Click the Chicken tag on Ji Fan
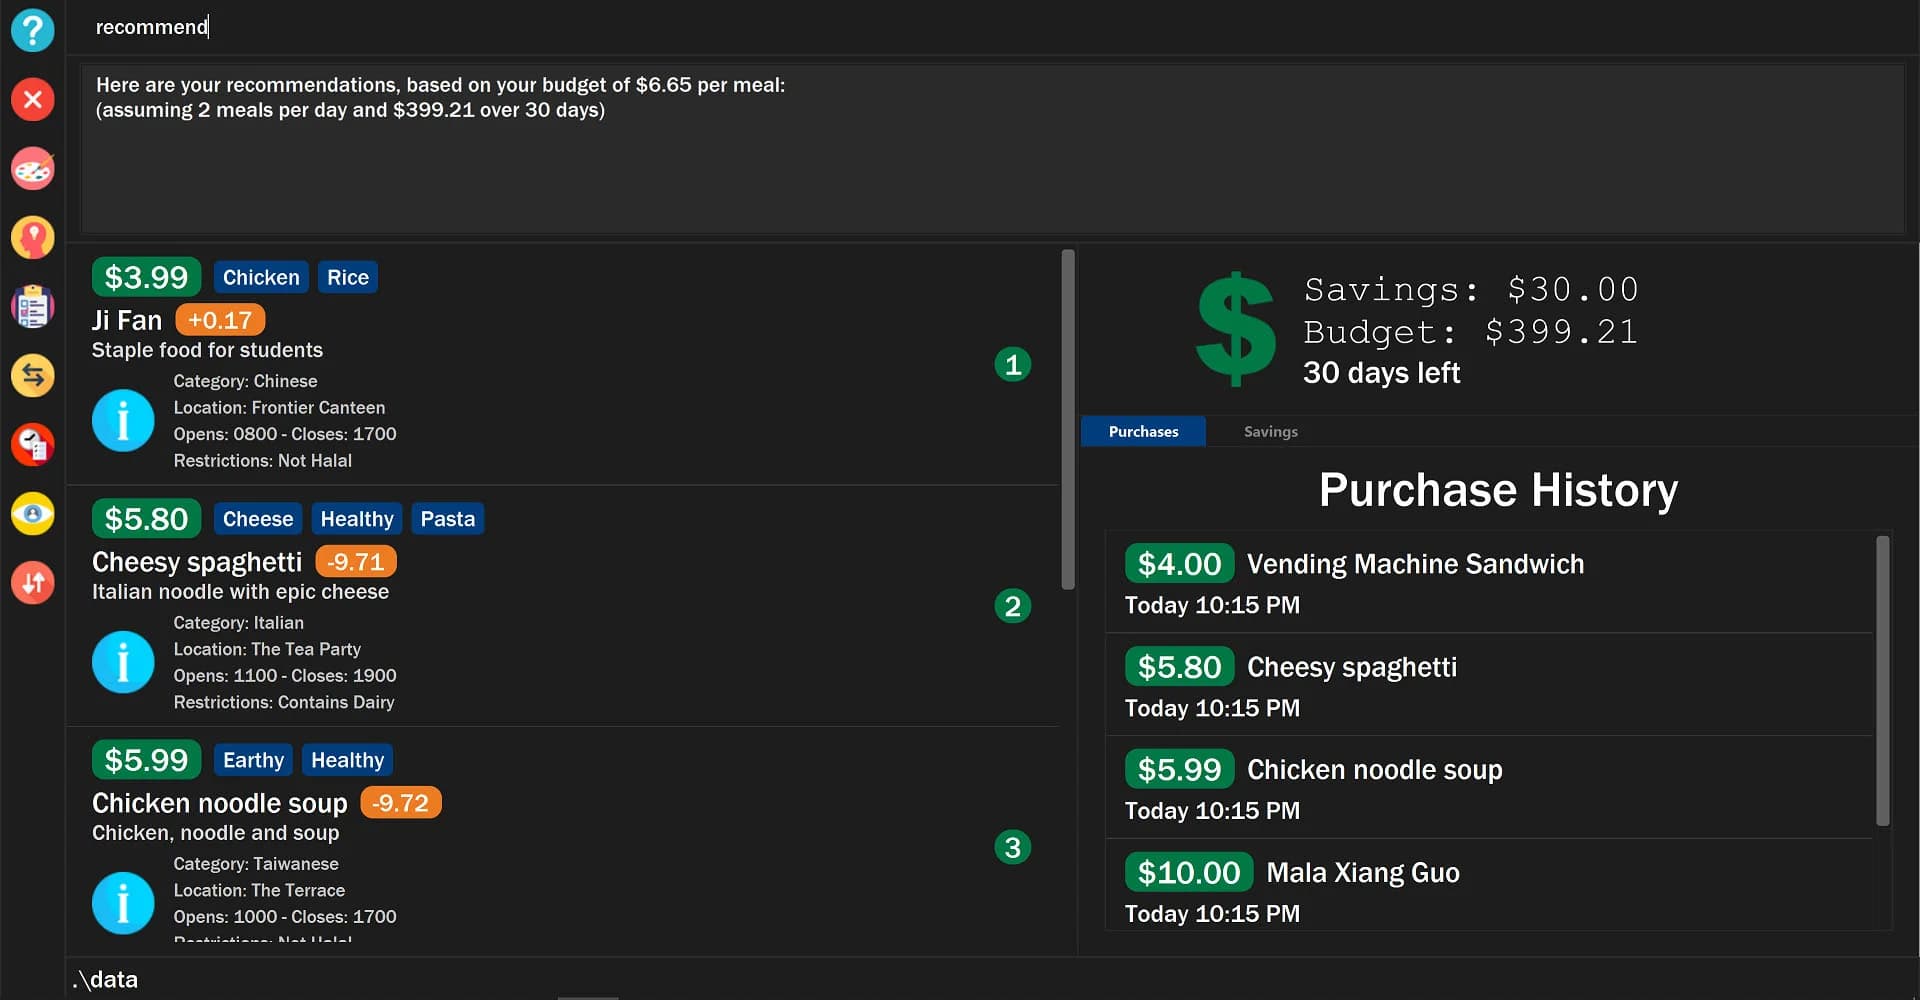This screenshot has width=1920, height=1000. point(259,276)
